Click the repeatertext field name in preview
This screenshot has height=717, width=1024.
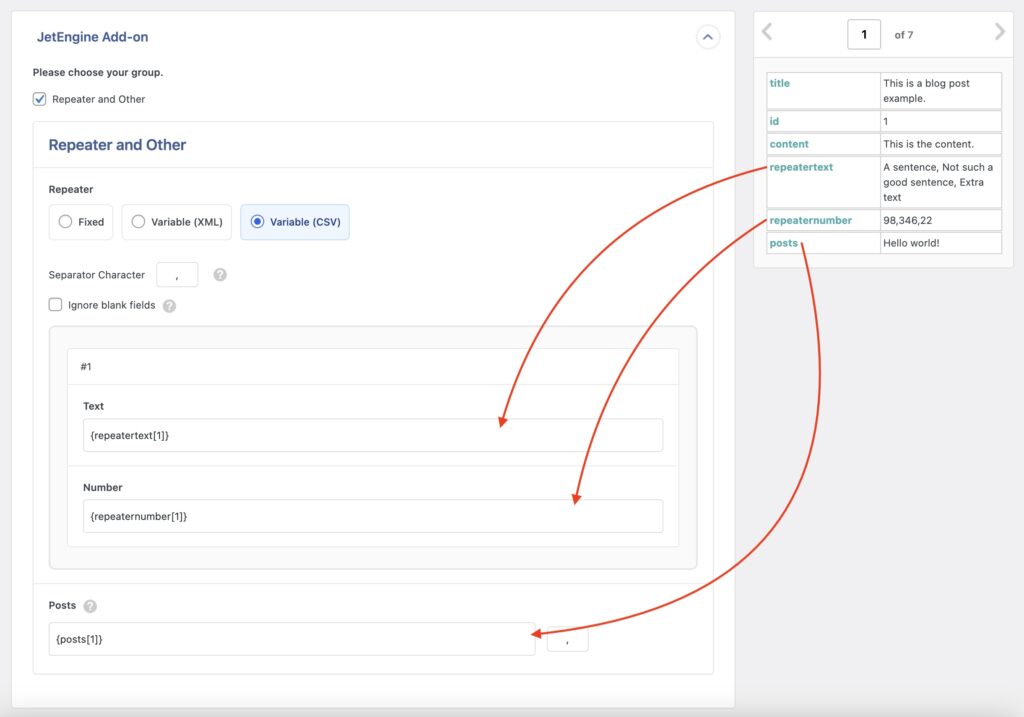click(x=801, y=167)
